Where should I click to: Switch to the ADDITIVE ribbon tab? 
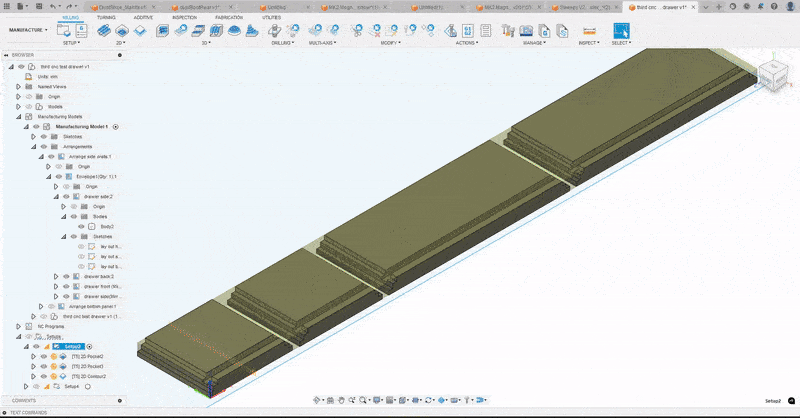pyautogui.click(x=143, y=17)
